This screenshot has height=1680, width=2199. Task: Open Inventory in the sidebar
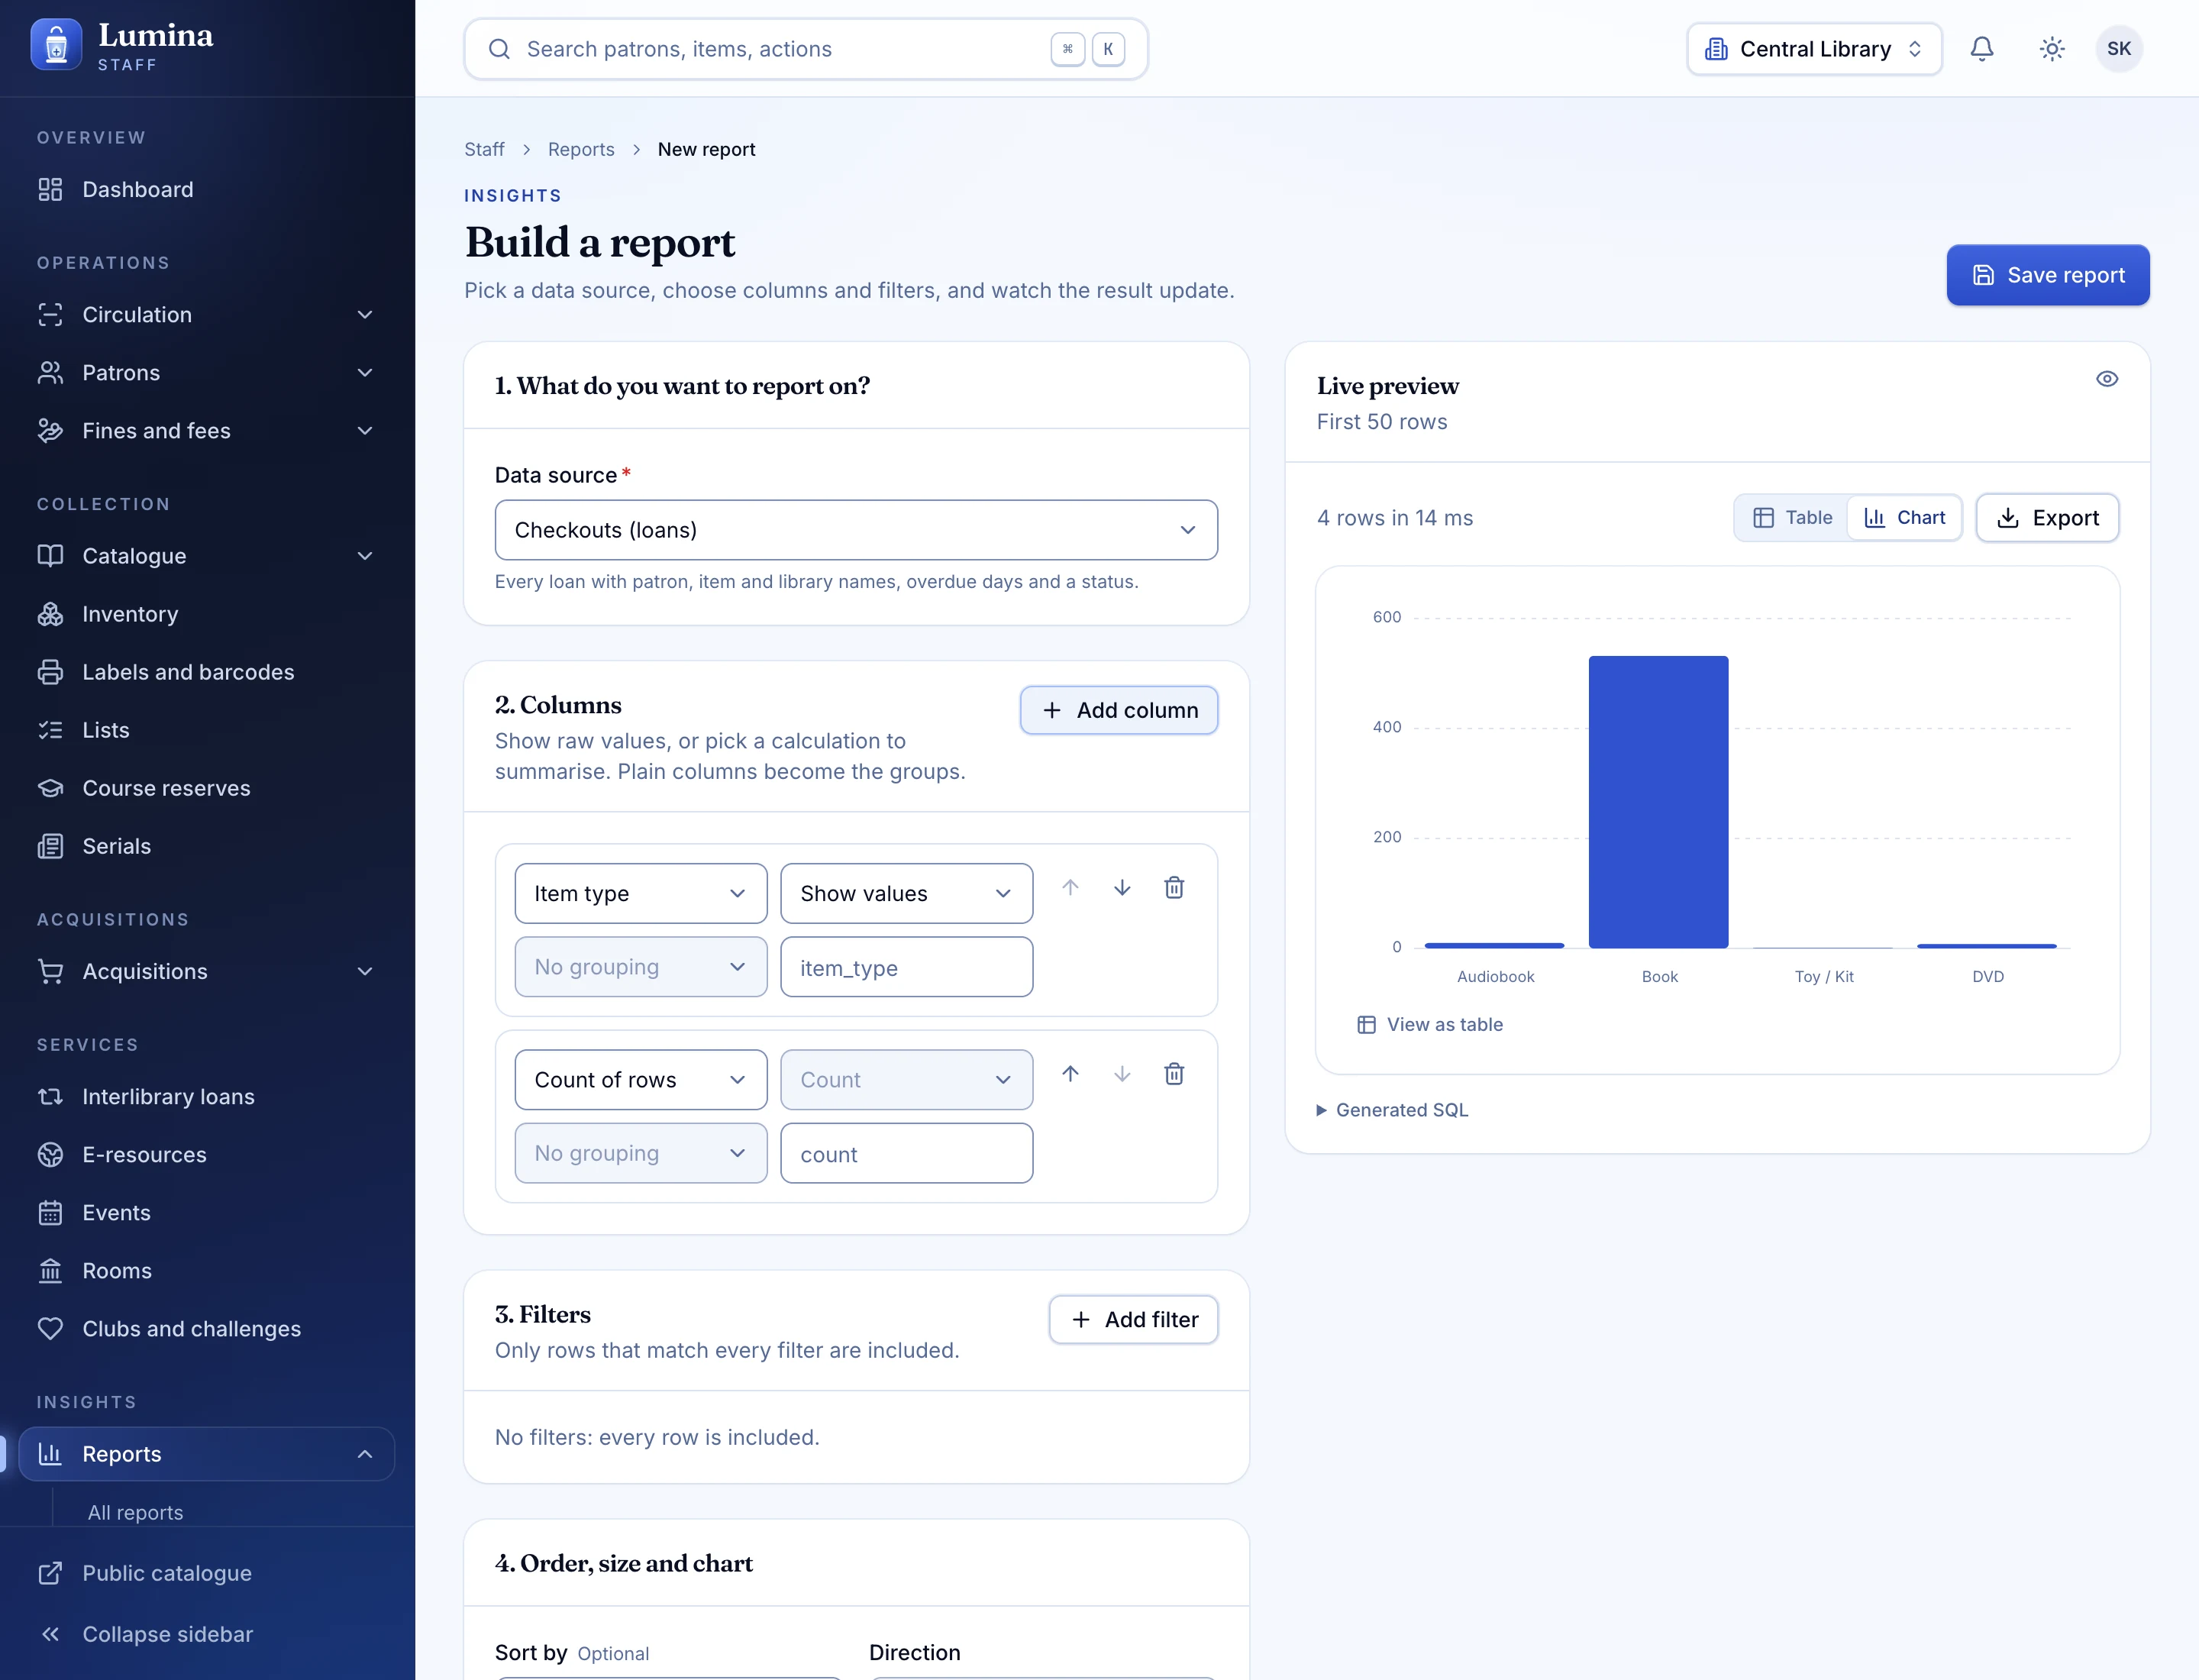207,614
